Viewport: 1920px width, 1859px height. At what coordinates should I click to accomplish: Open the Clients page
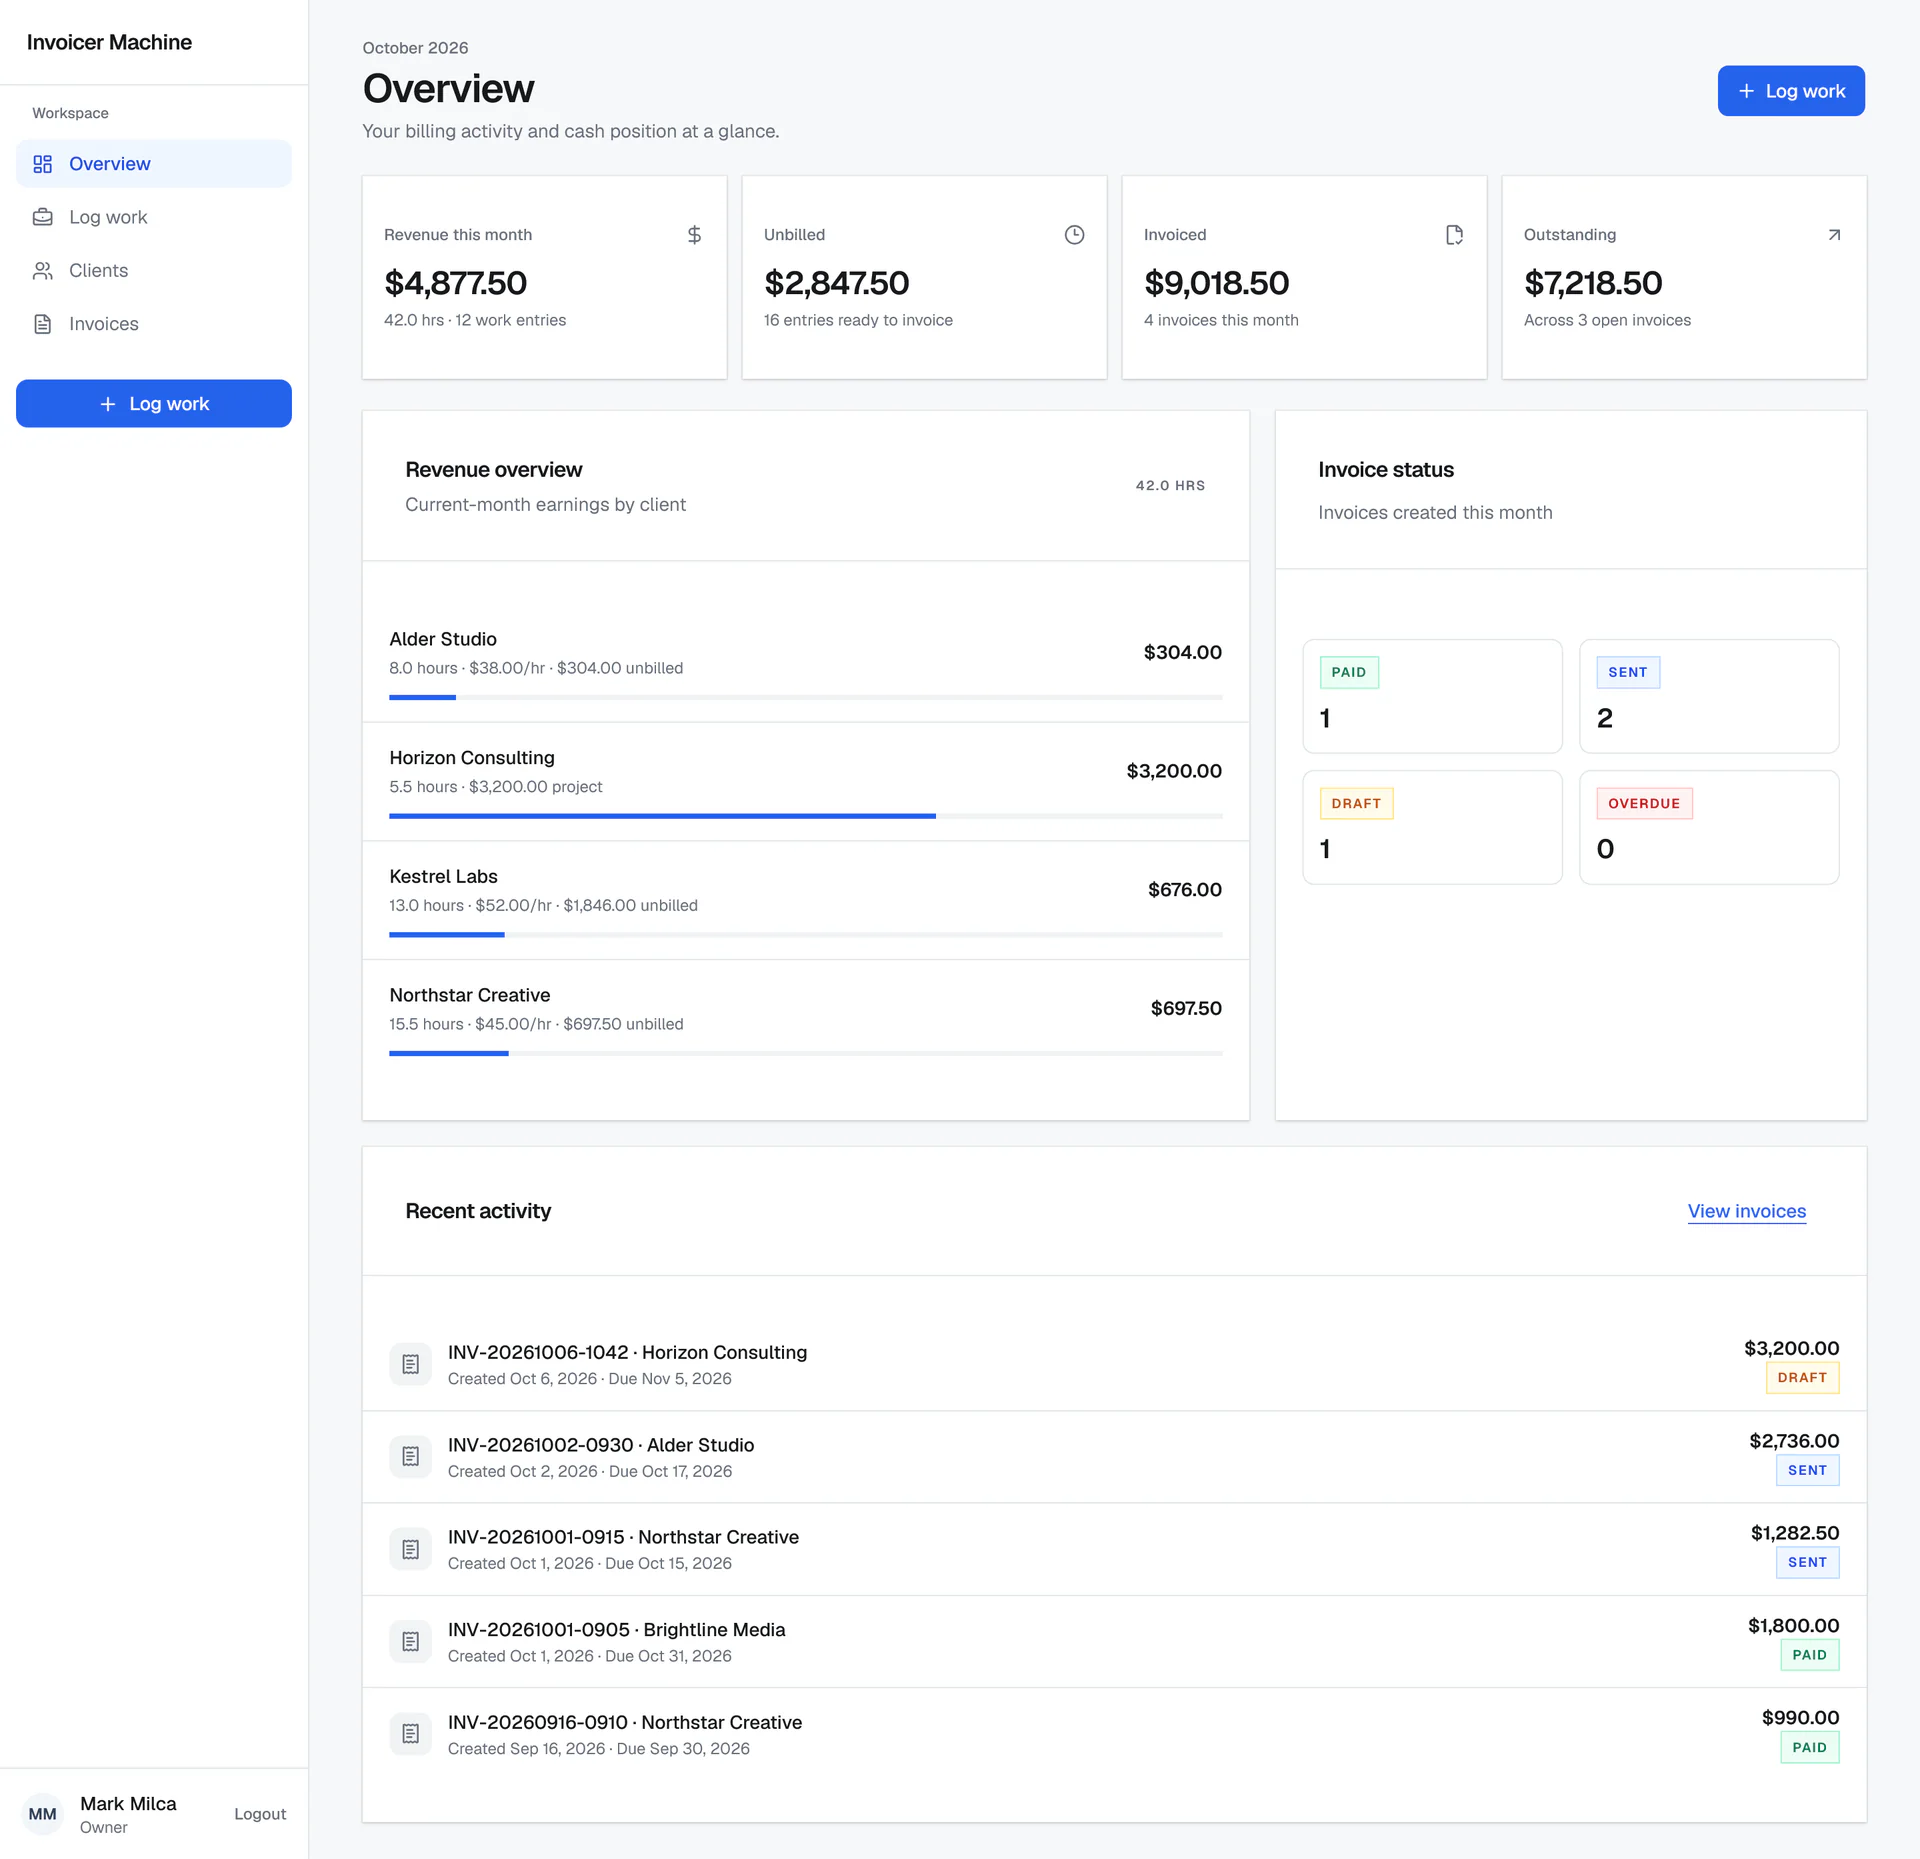154,271
